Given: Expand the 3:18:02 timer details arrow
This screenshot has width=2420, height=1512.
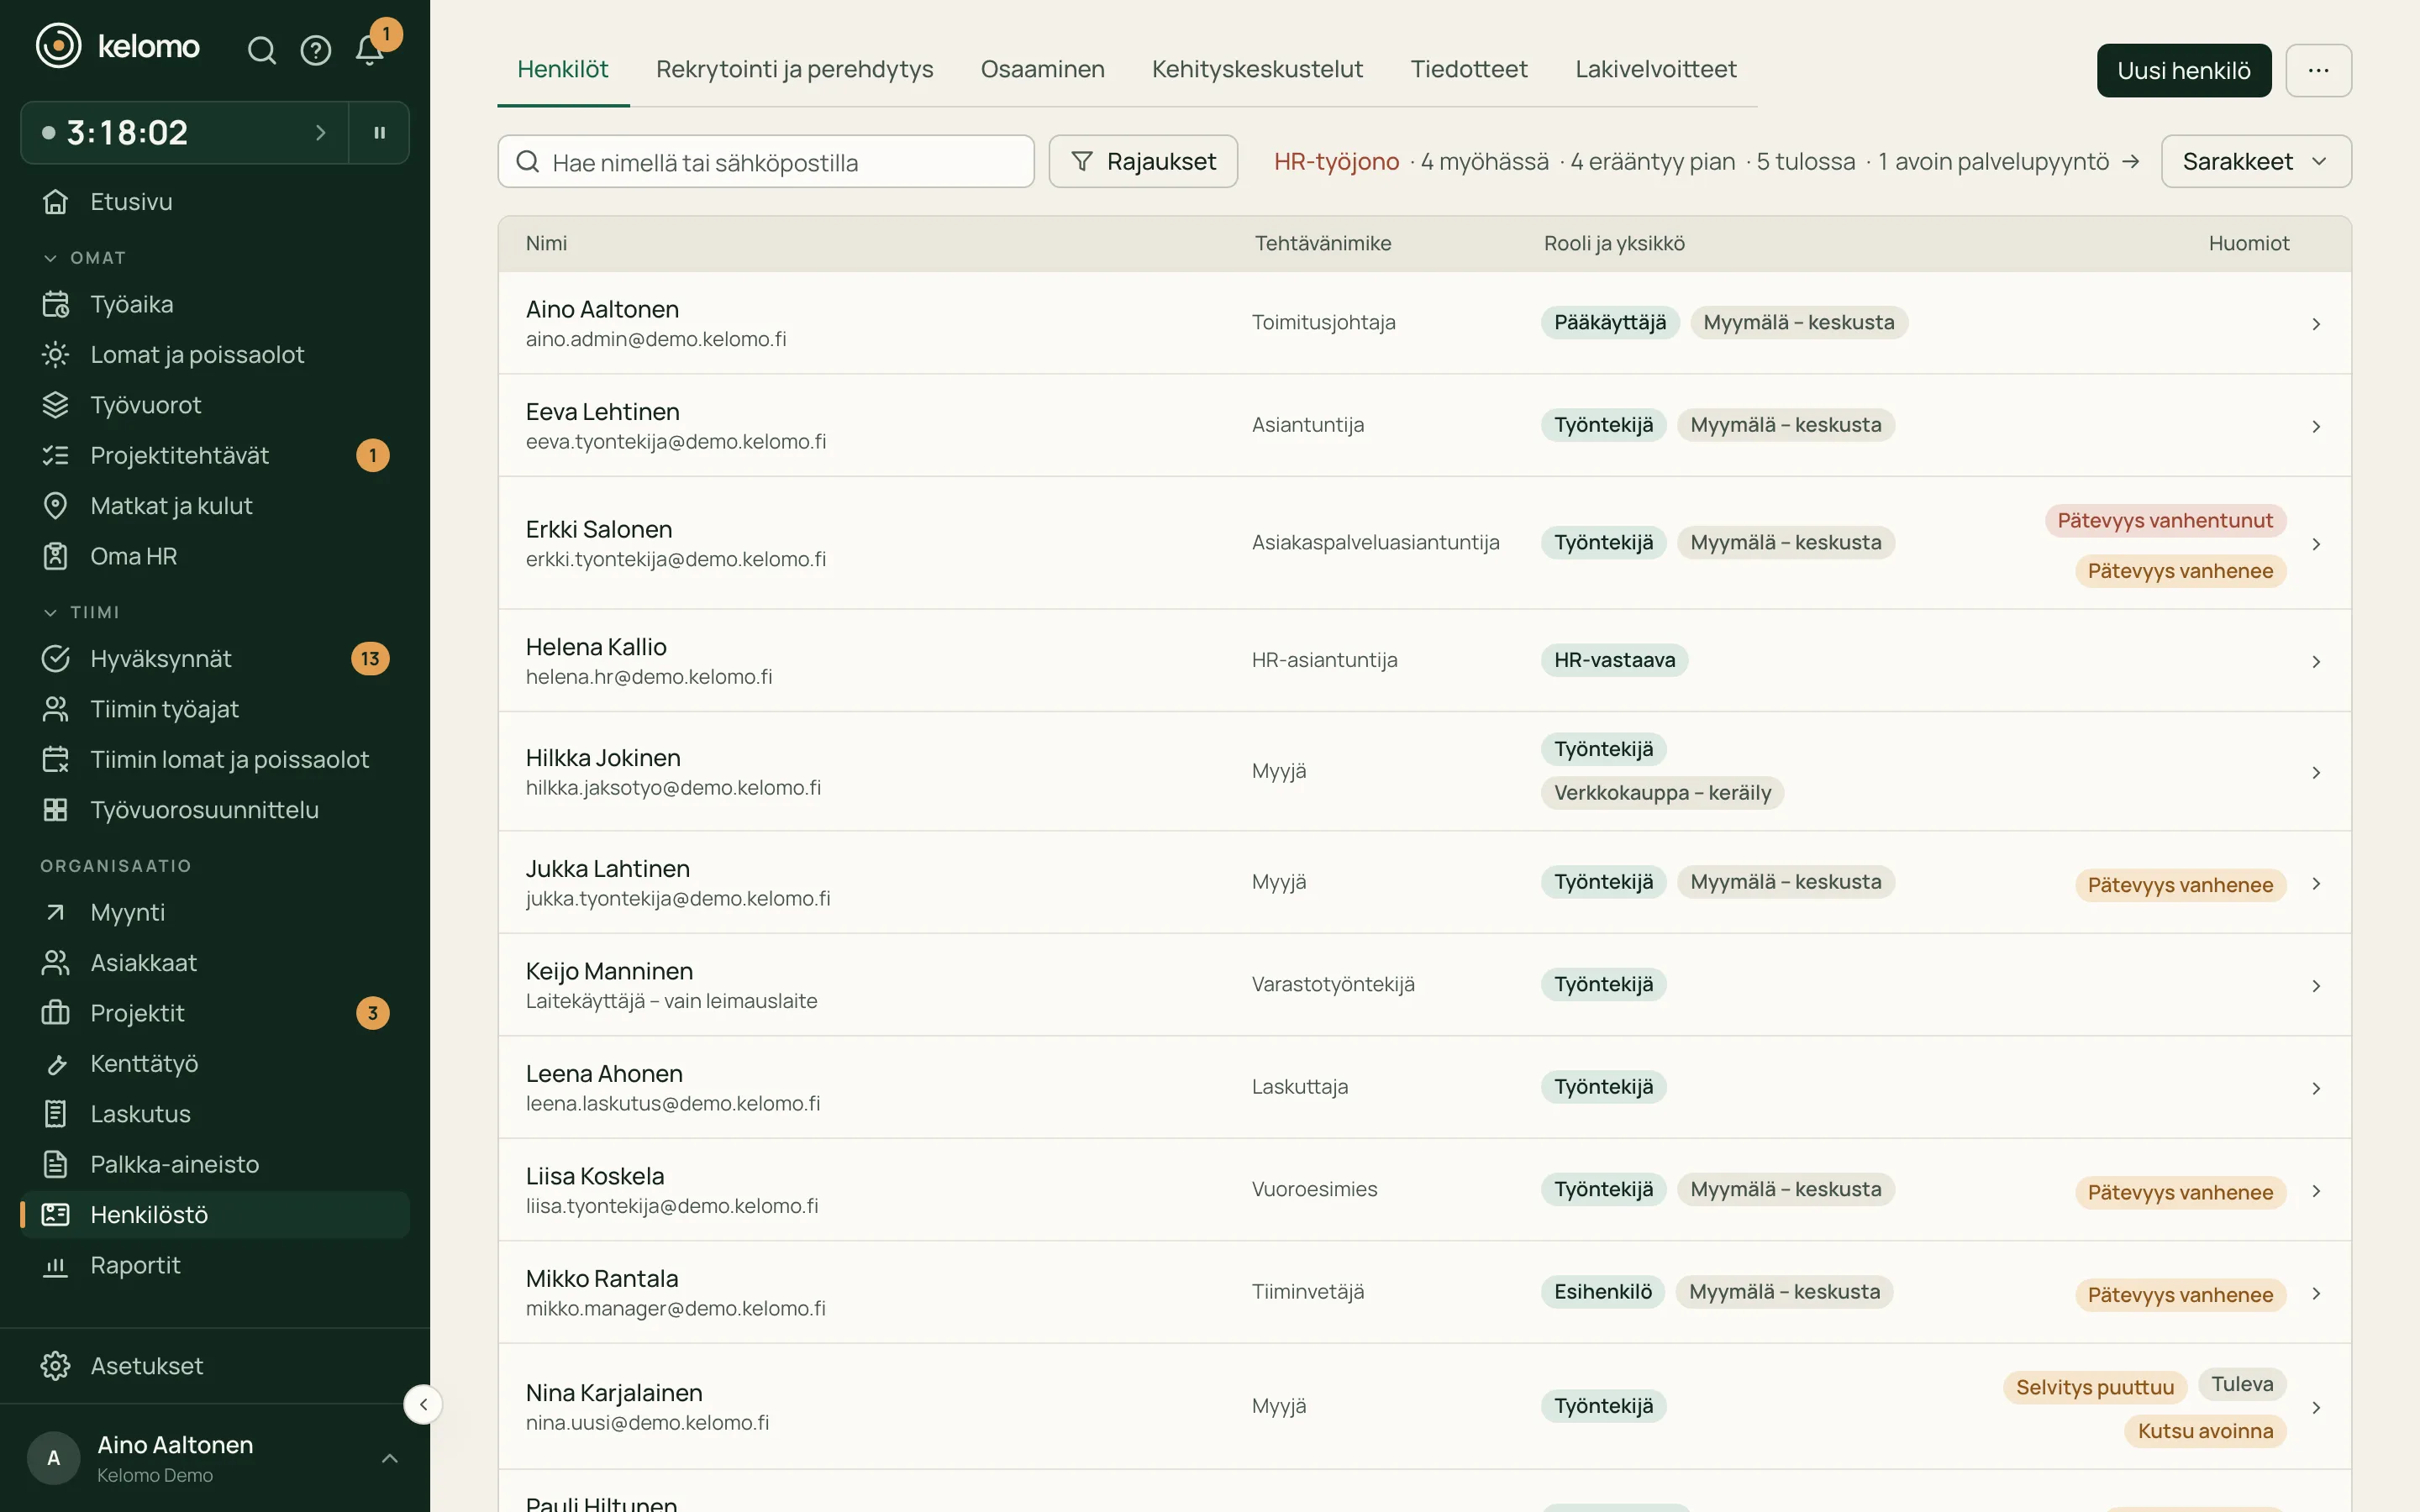Looking at the screenshot, I should pos(320,132).
